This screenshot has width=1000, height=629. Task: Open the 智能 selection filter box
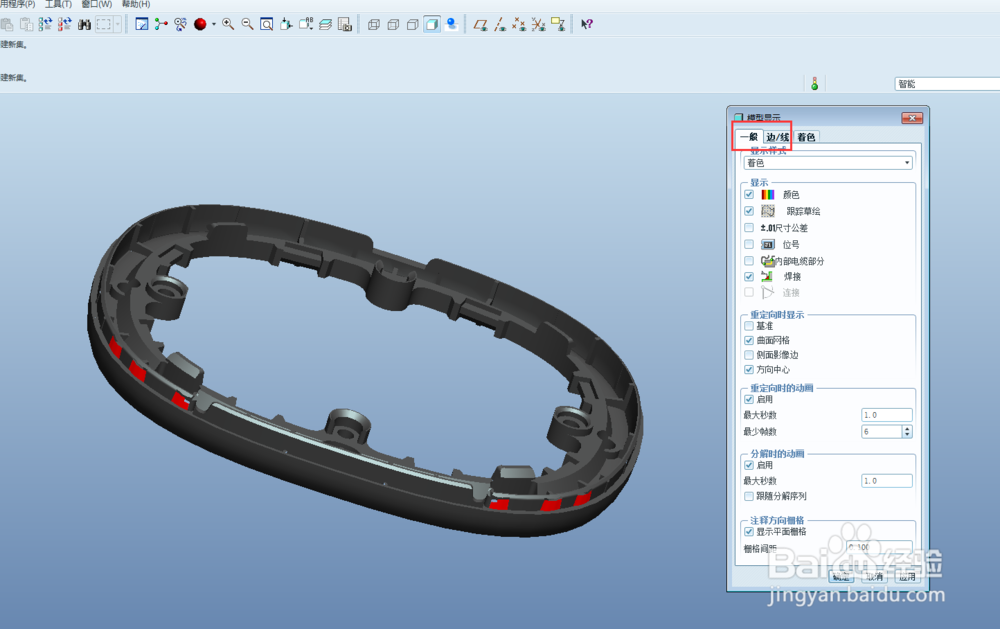947,84
